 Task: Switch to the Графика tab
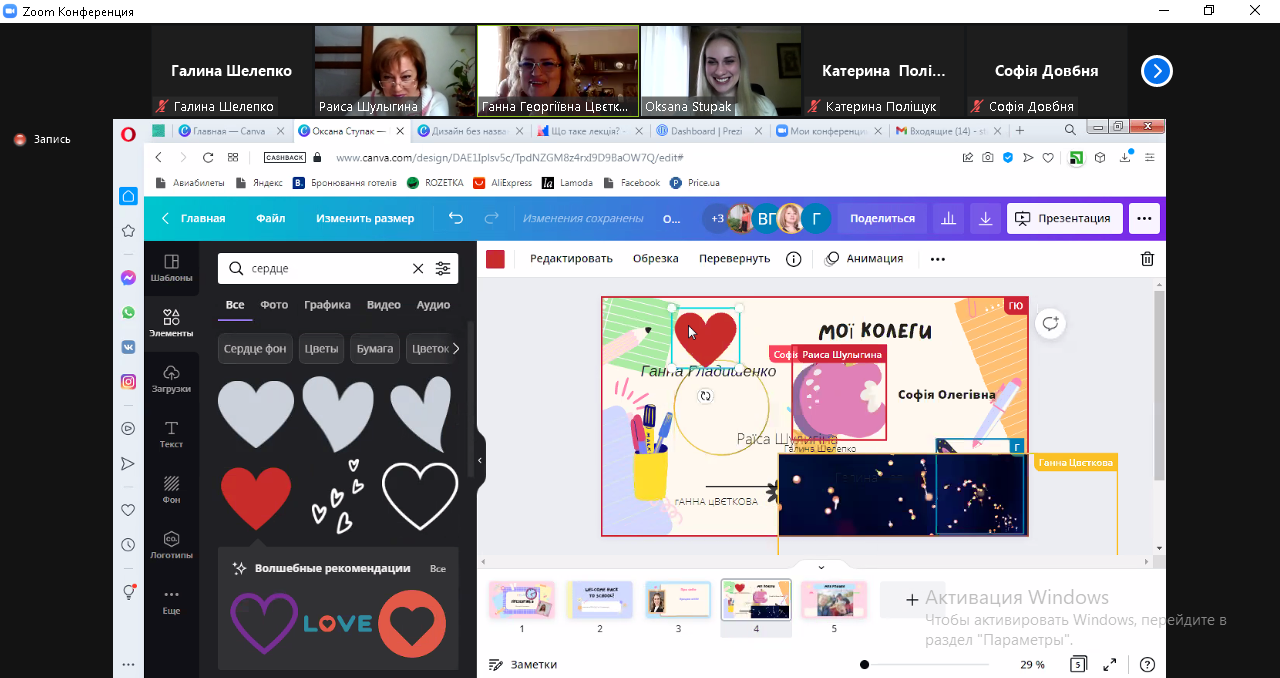click(327, 305)
